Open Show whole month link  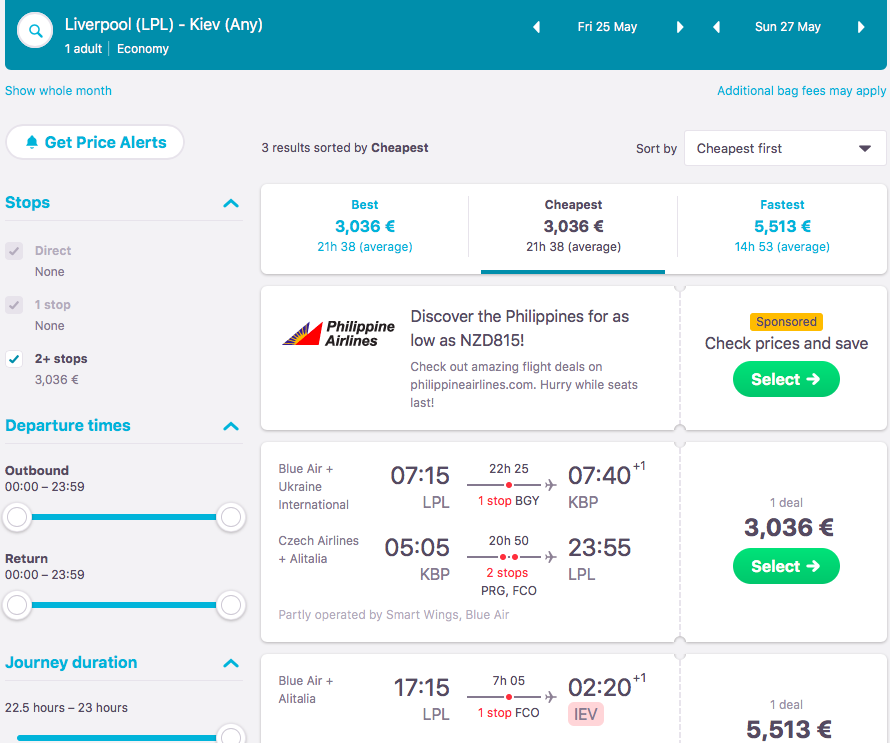click(x=58, y=91)
